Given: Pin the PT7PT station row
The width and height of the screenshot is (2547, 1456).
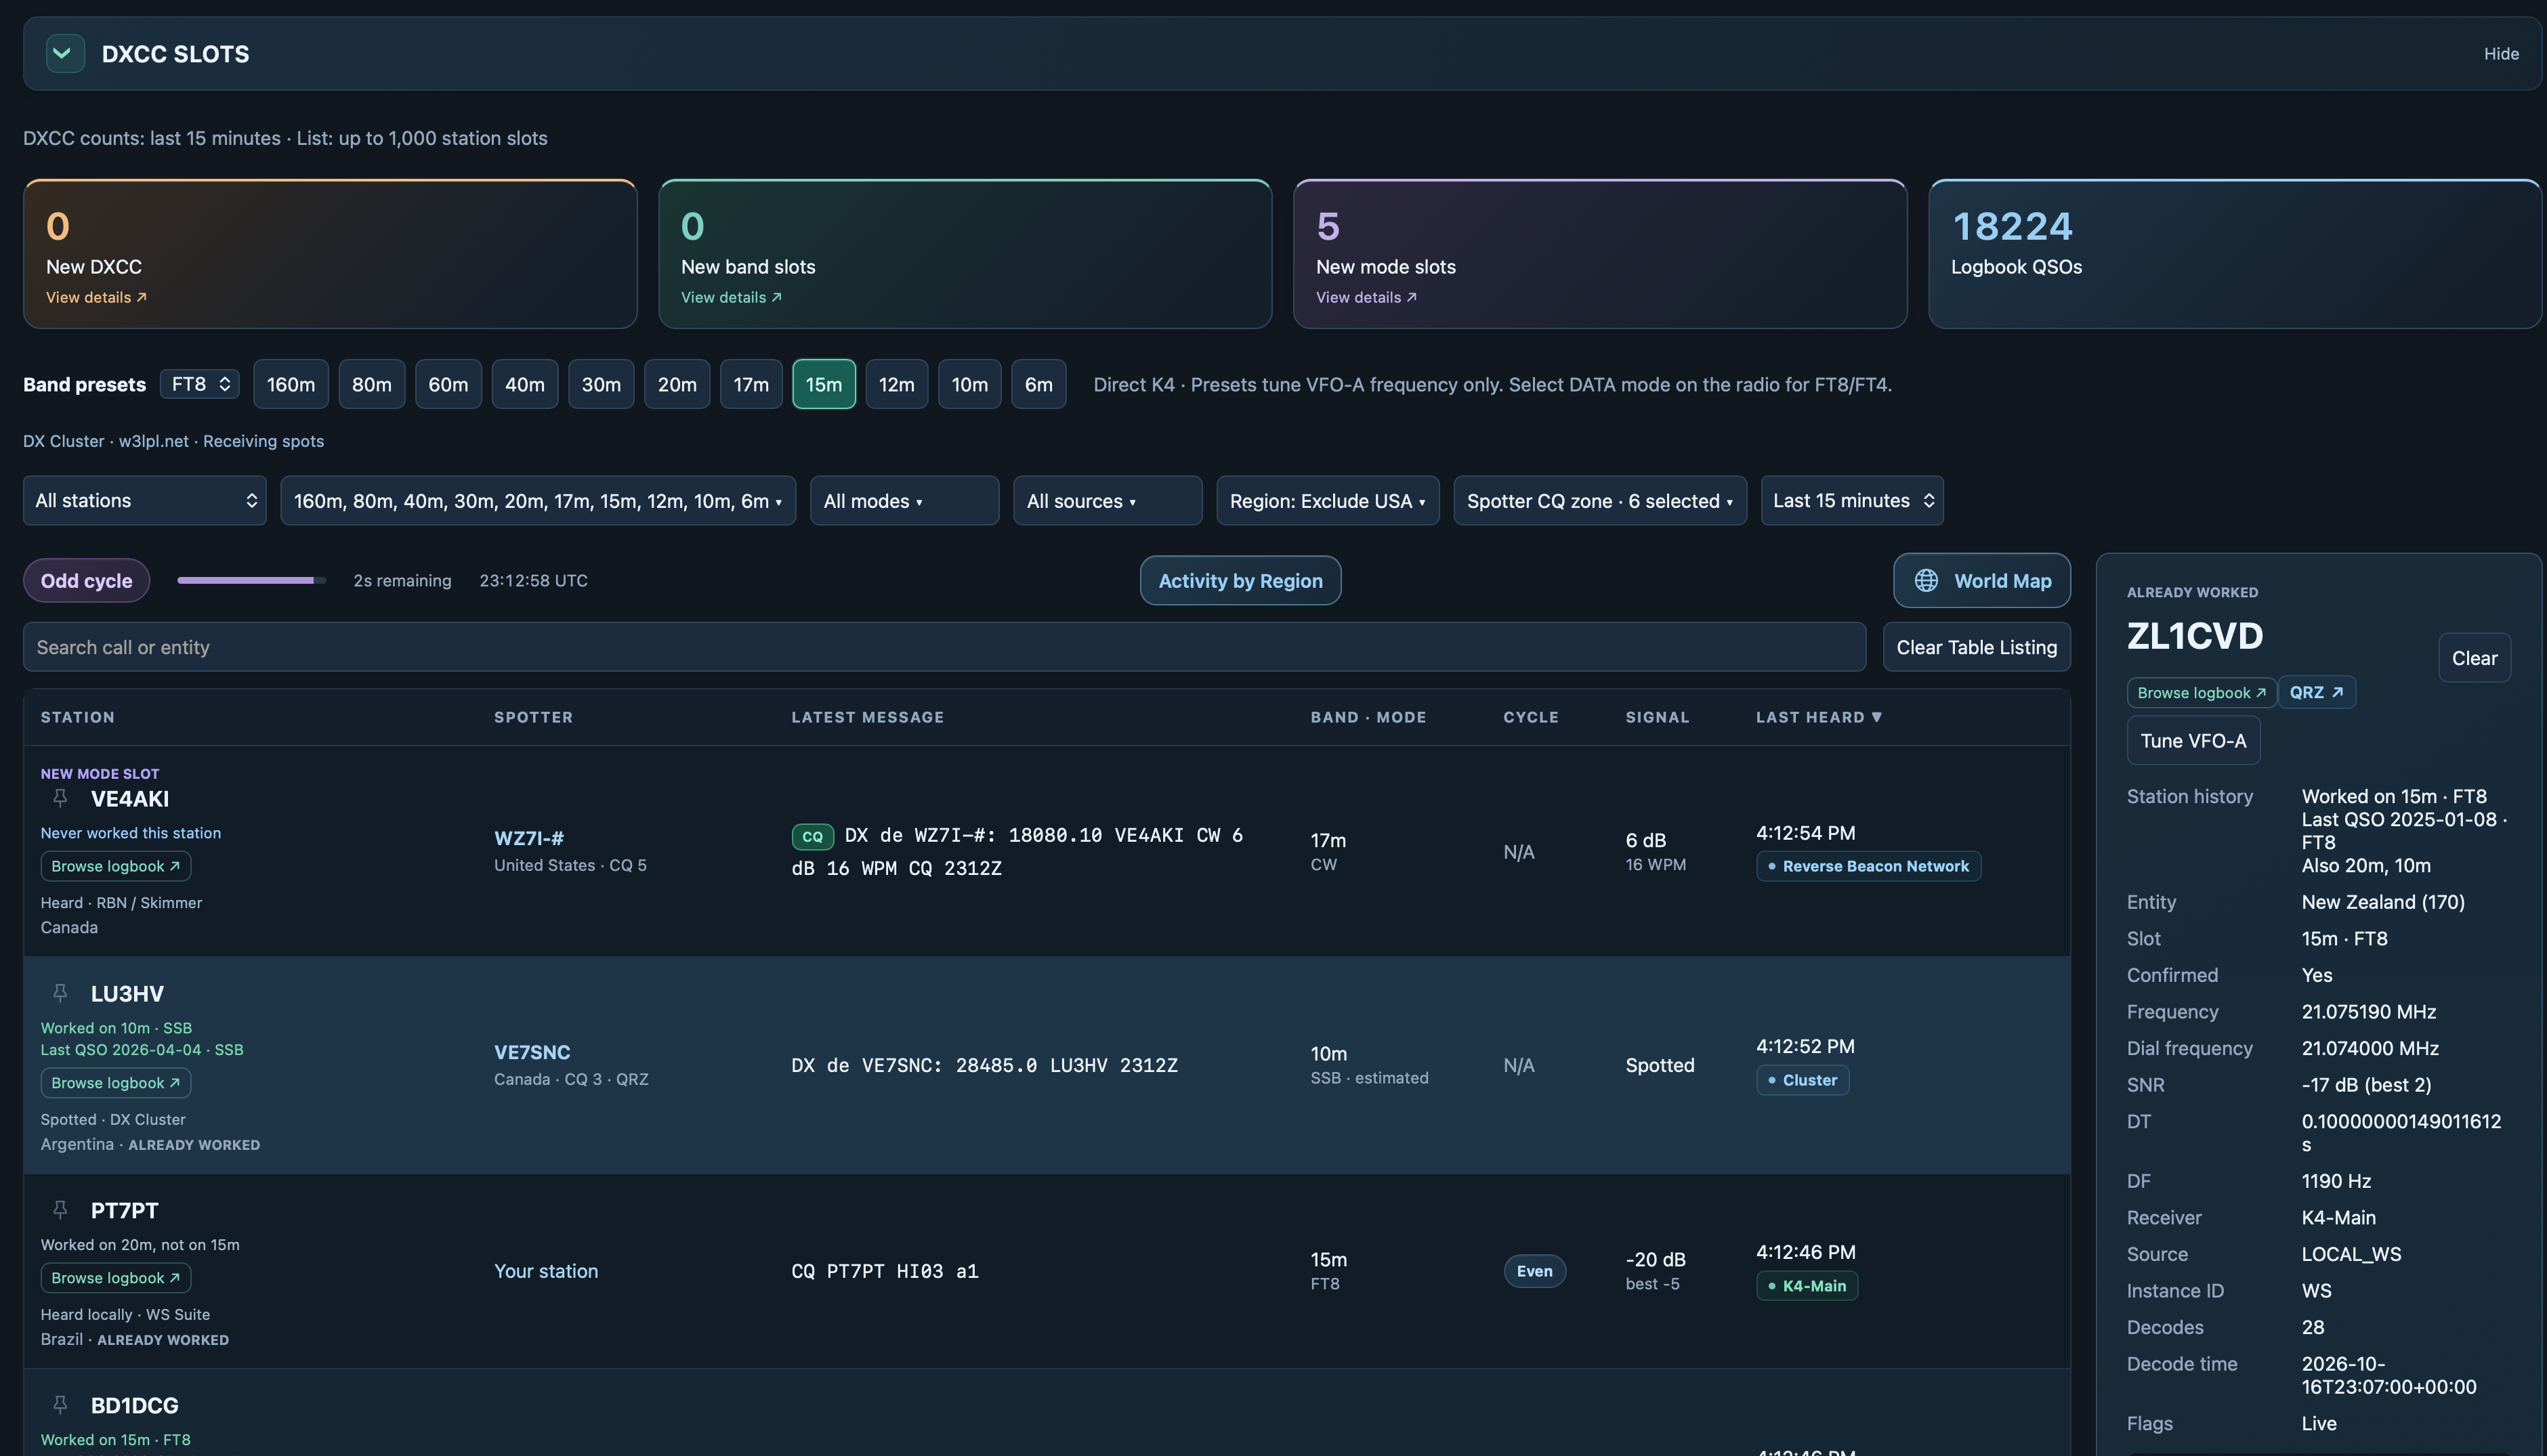Looking at the screenshot, I should (60, 1210).
